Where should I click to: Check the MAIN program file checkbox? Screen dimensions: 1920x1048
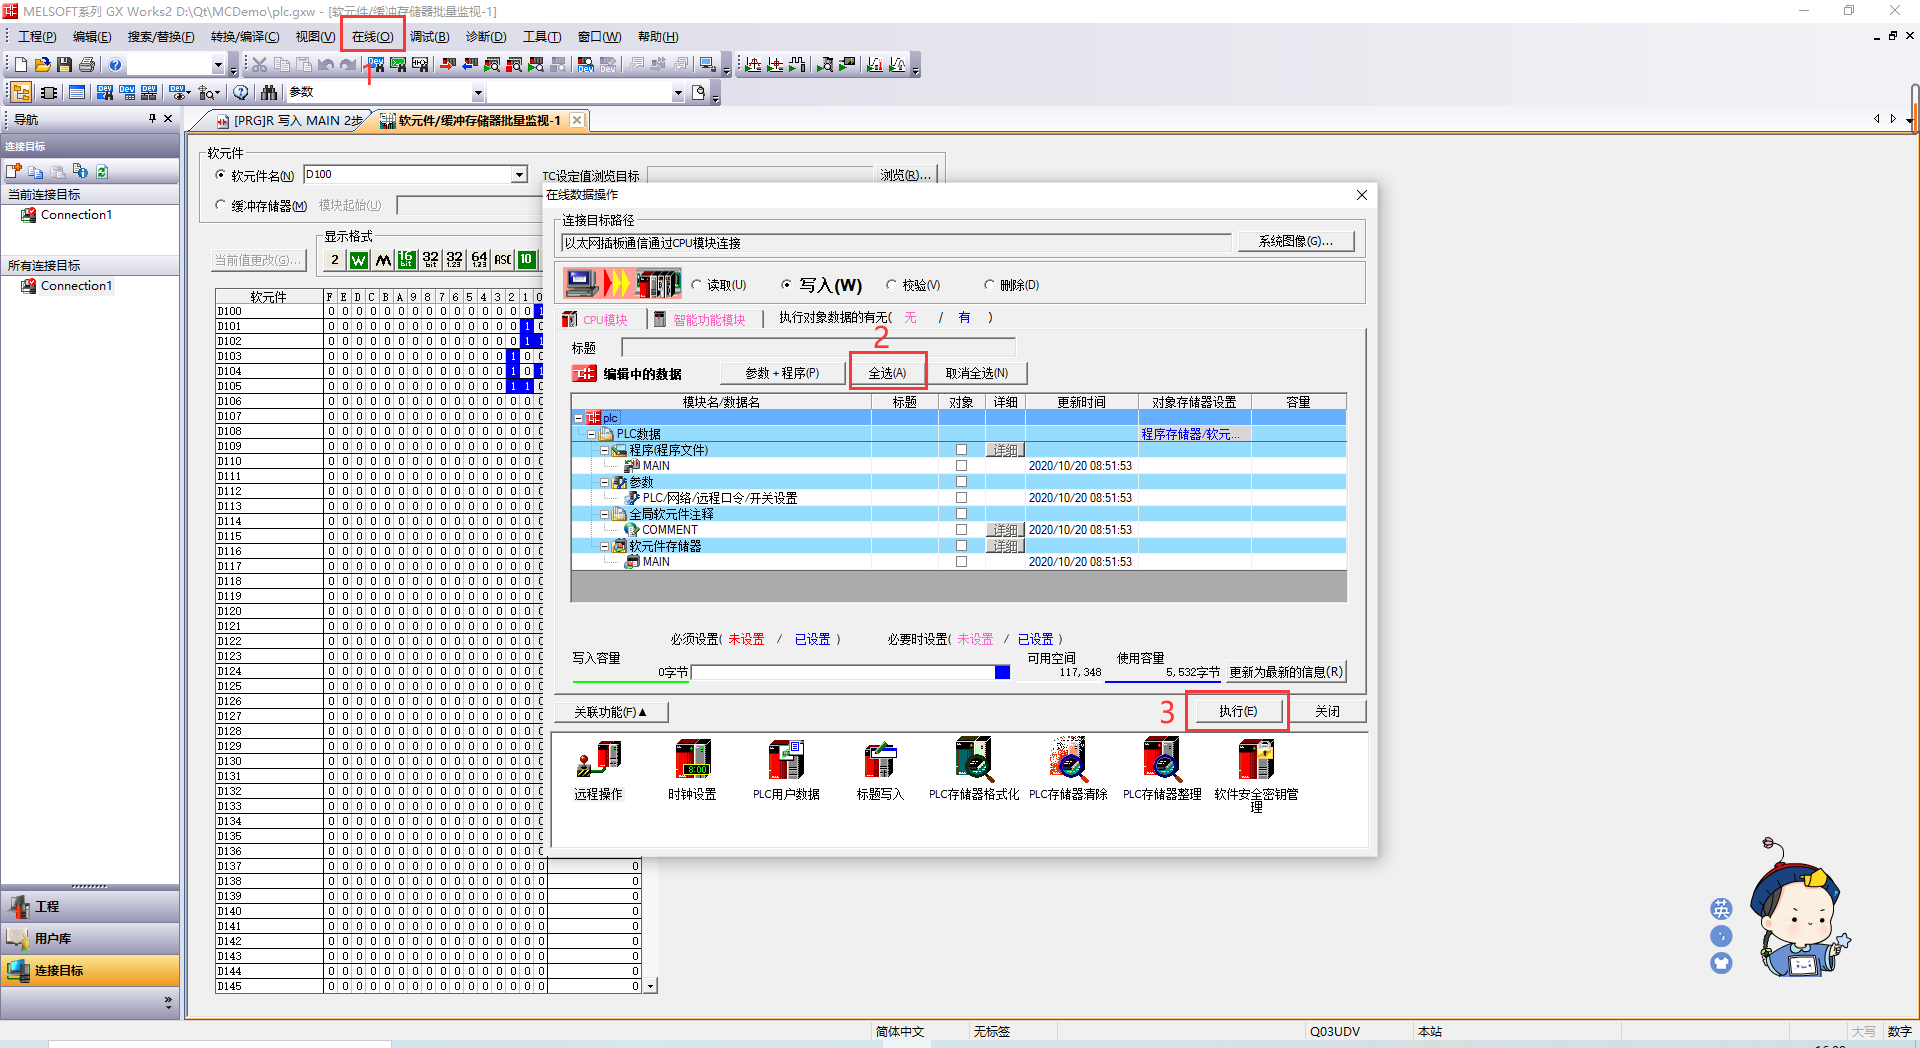click(961, 465)
